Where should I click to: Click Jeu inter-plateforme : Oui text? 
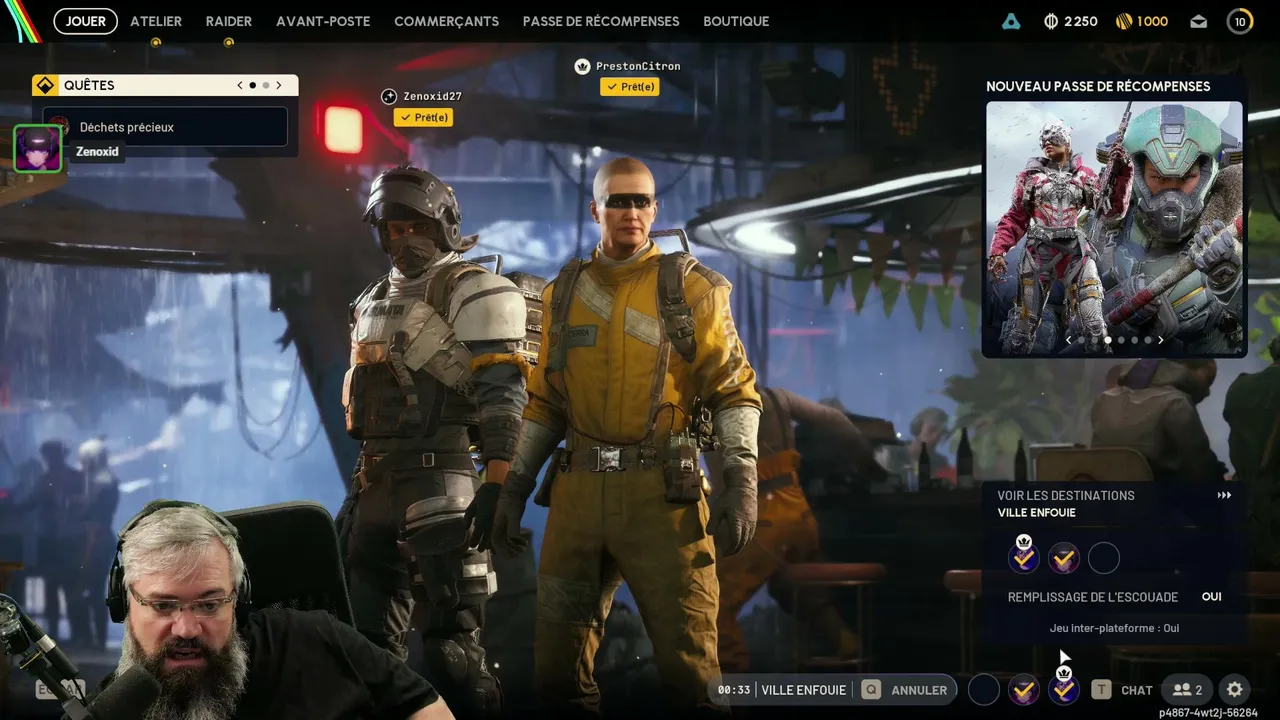1115,628
